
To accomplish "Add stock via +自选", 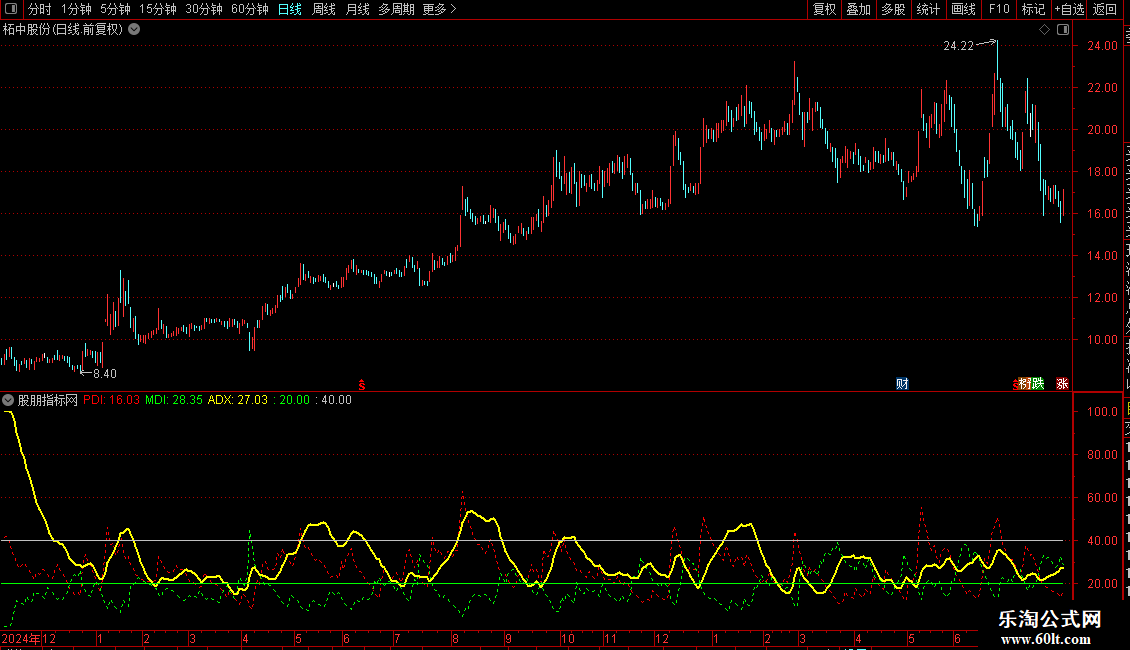I will pos(1069,9).
